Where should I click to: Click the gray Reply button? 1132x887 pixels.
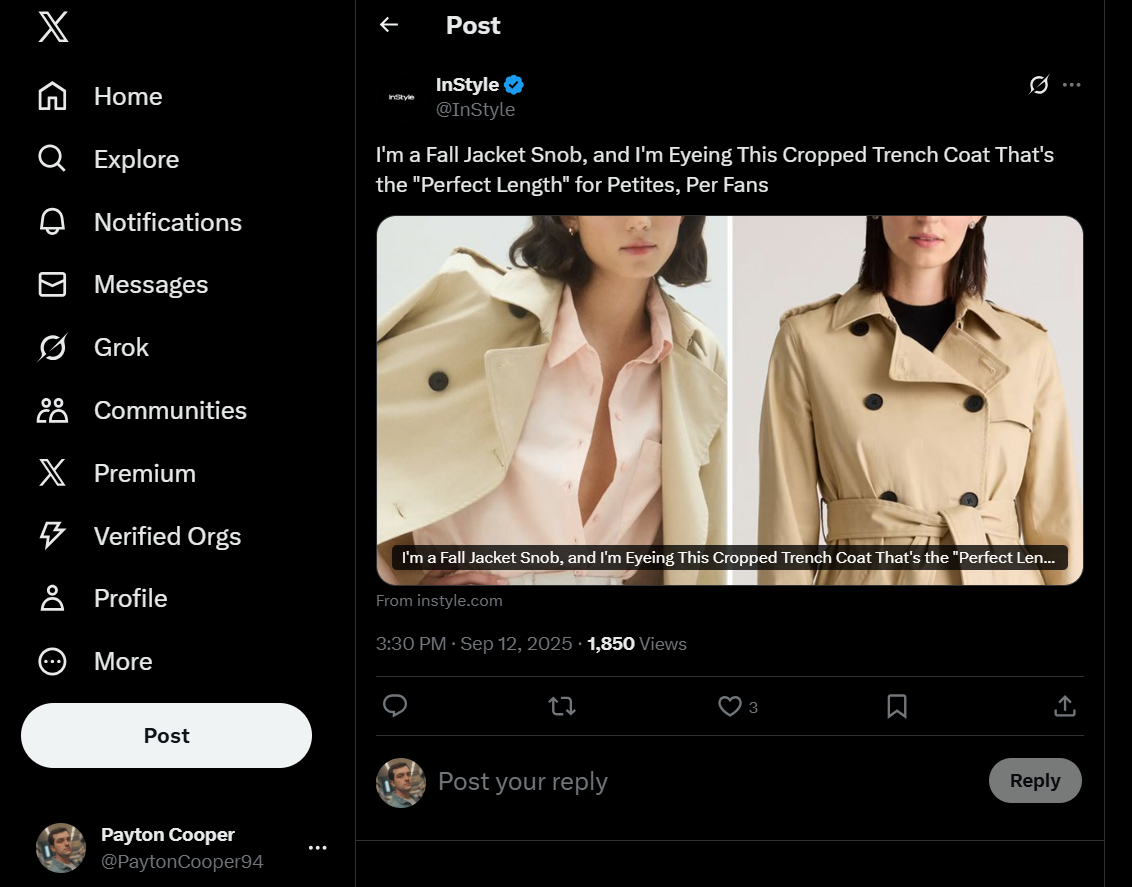1034,781
